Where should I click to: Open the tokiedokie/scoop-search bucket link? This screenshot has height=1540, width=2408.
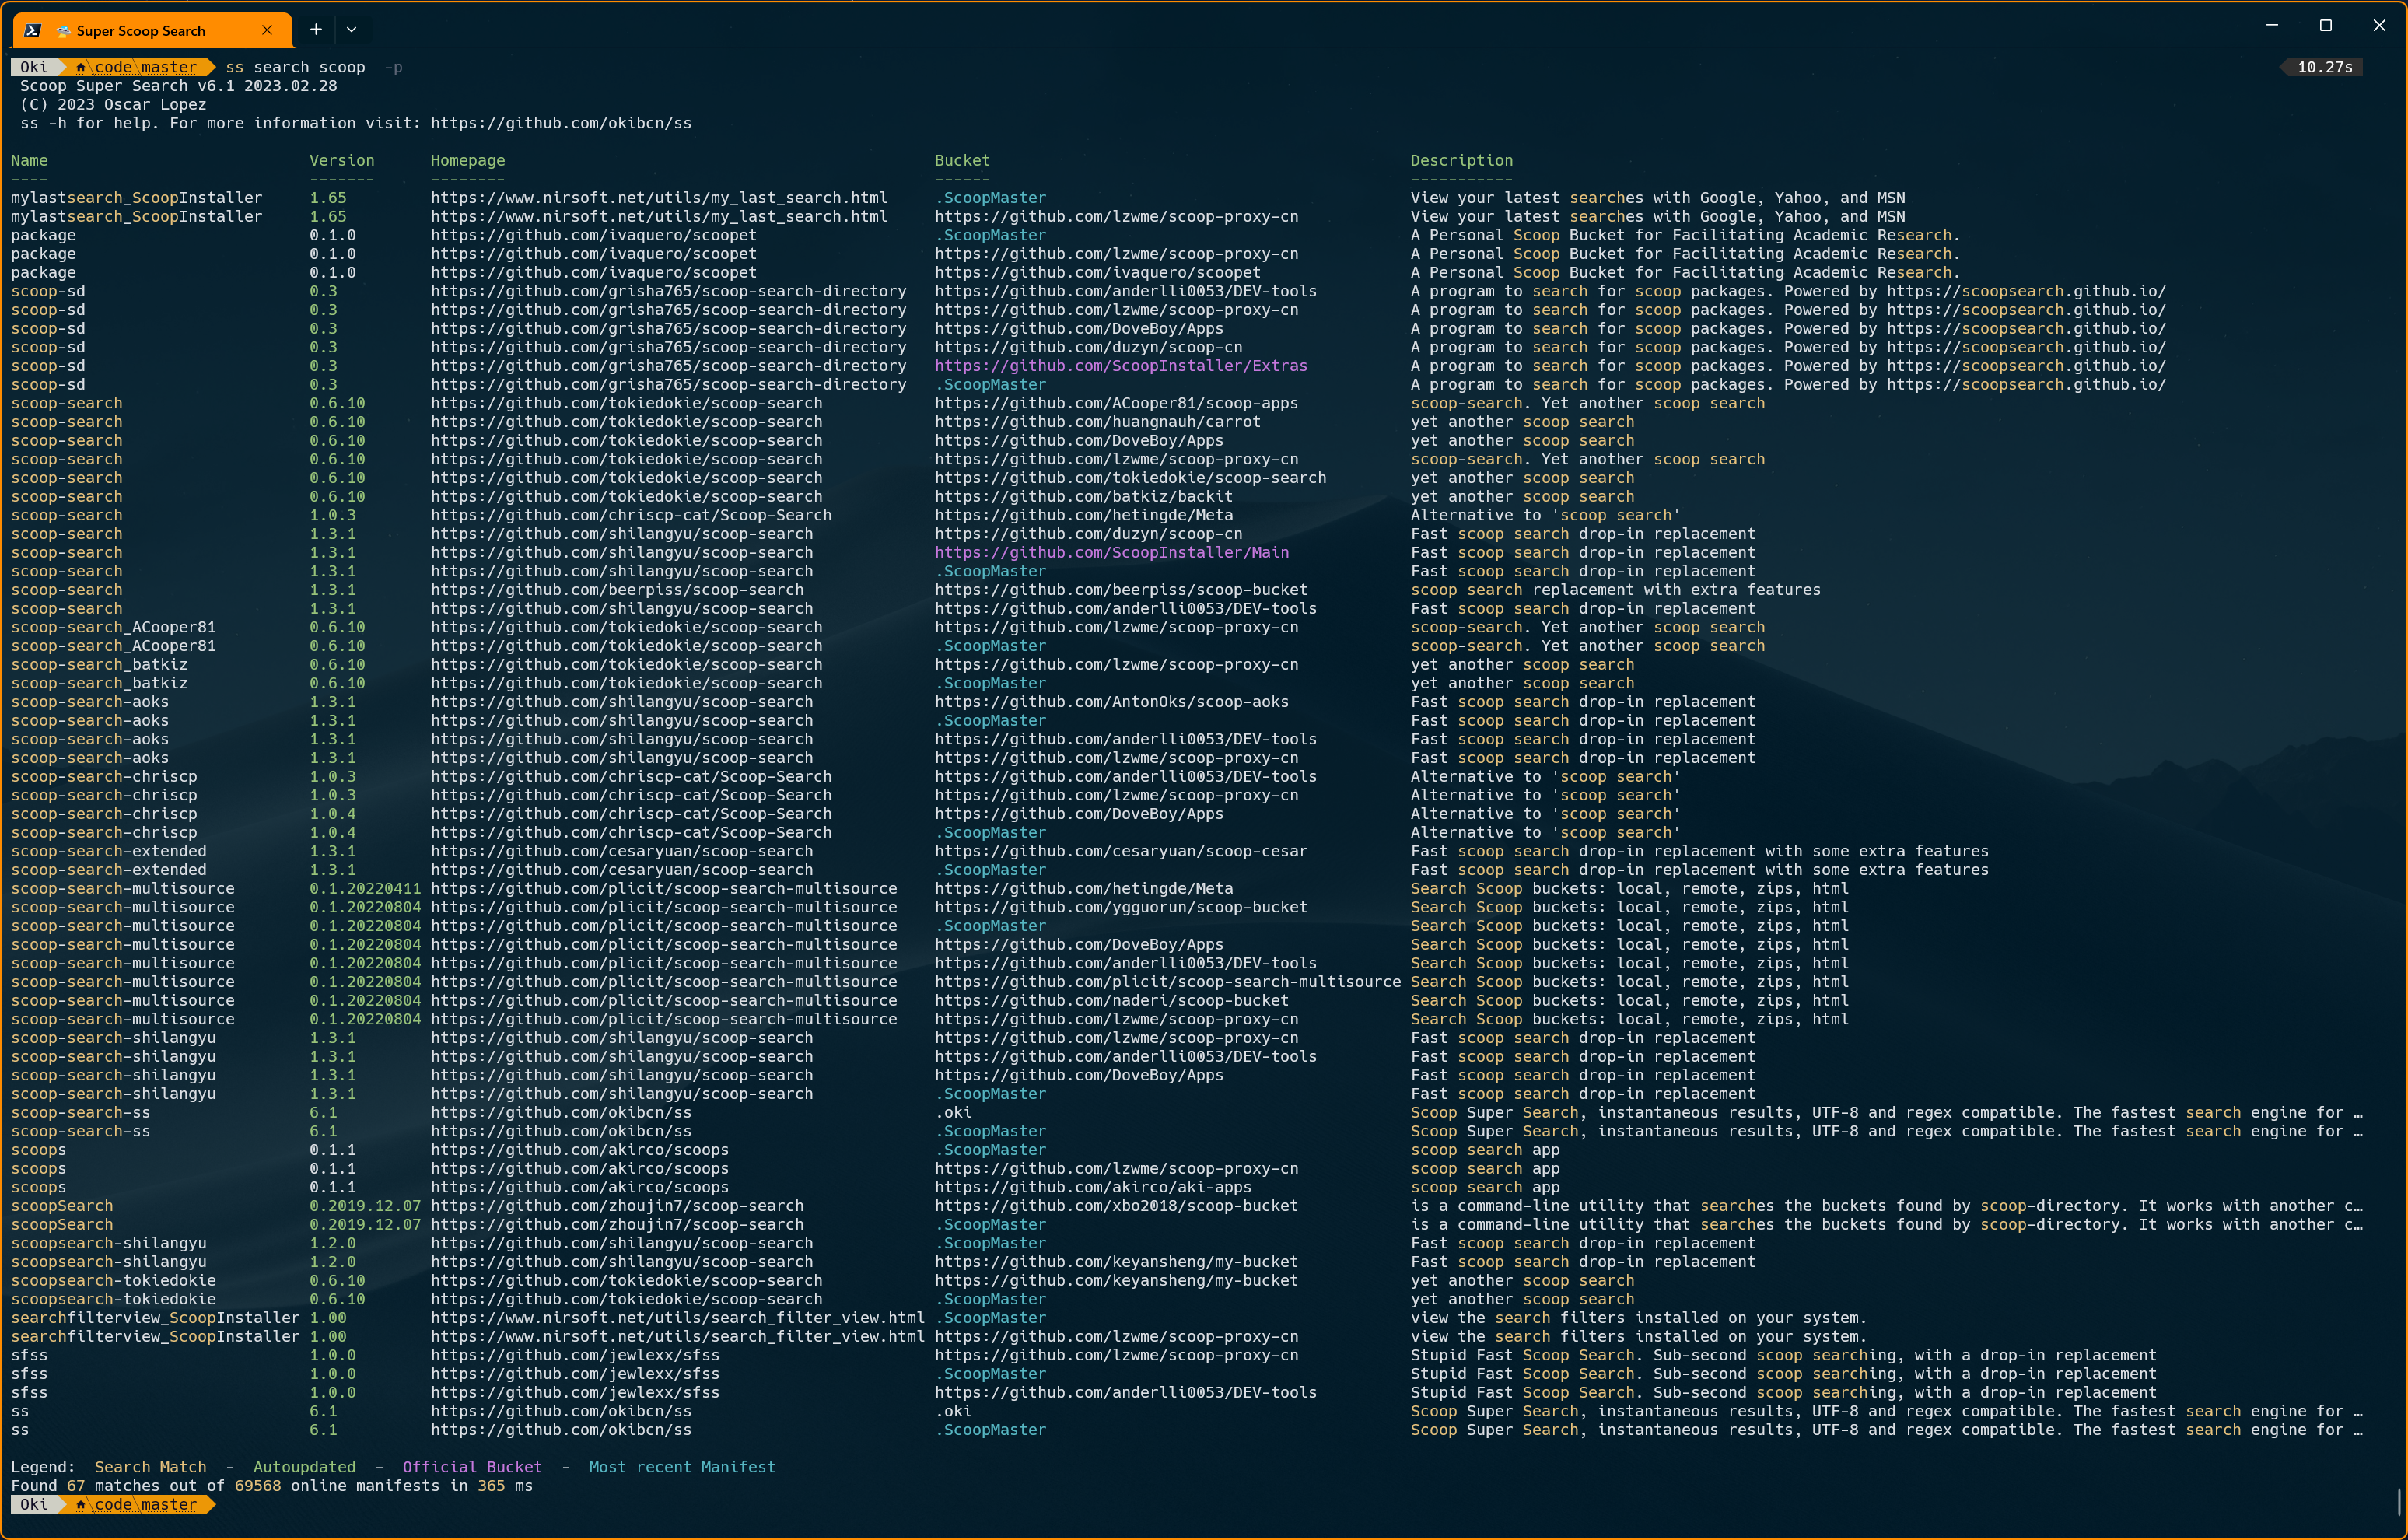pyautogui.click(x=1130, y=478)
